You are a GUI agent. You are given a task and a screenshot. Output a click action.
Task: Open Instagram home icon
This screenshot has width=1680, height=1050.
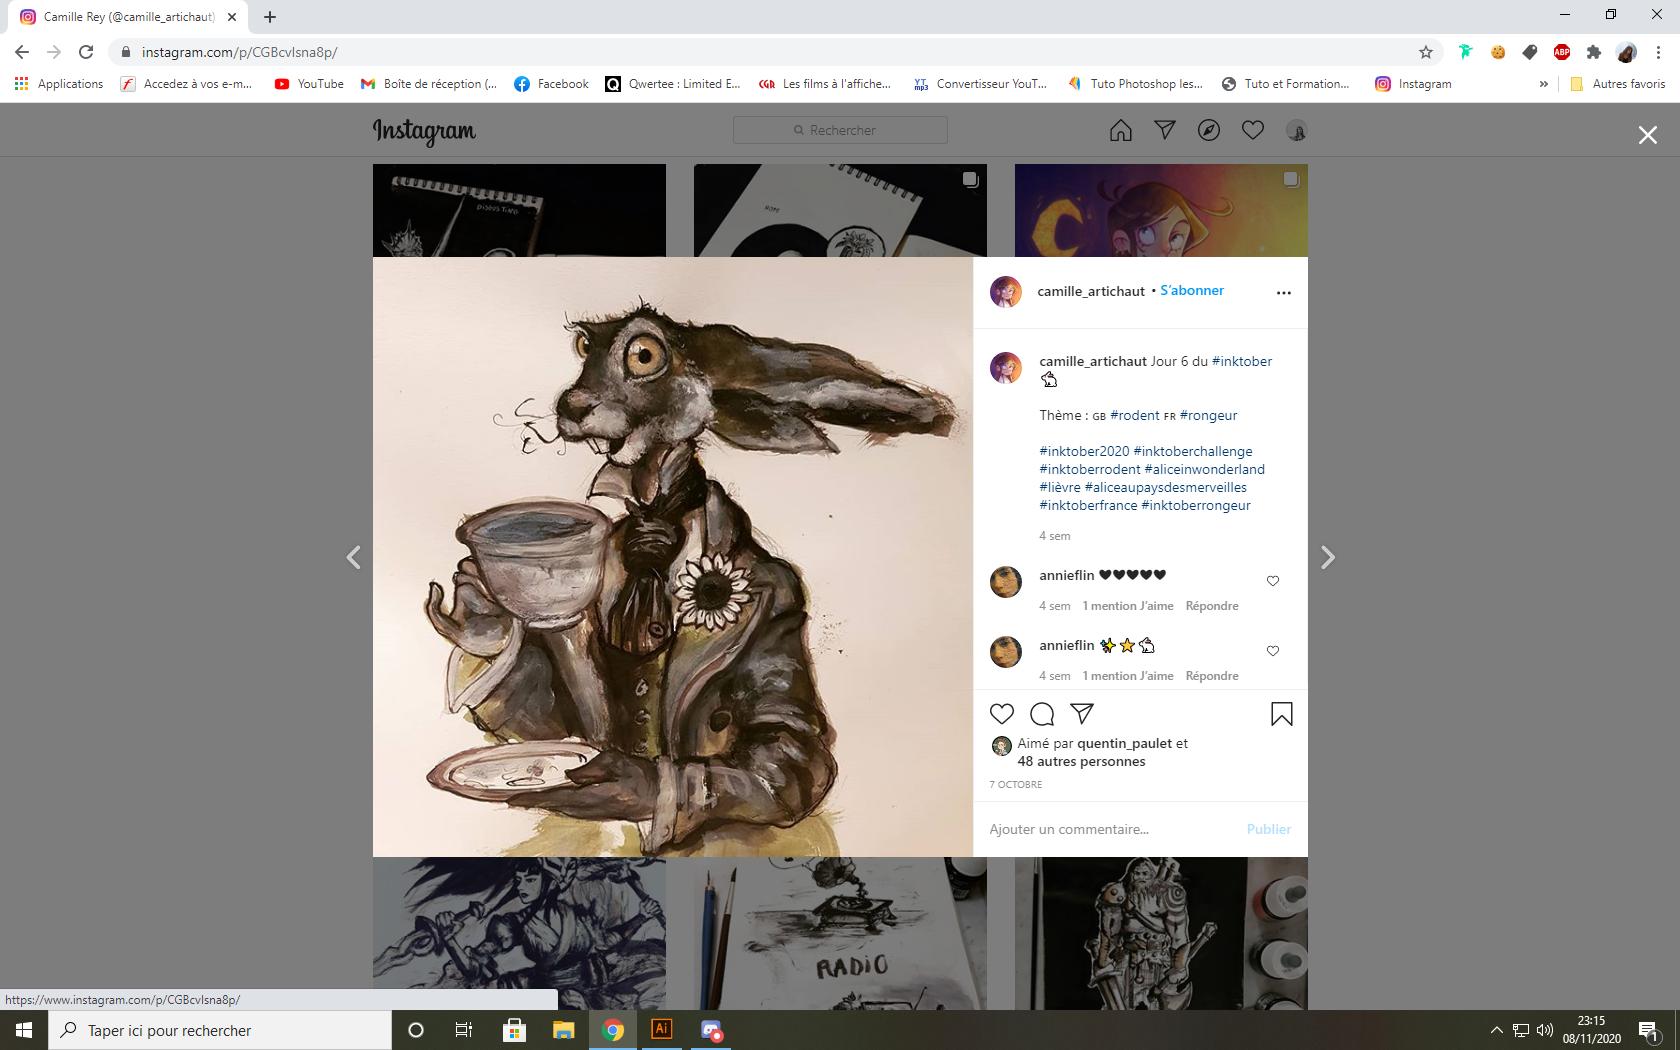coord(1121,131)
